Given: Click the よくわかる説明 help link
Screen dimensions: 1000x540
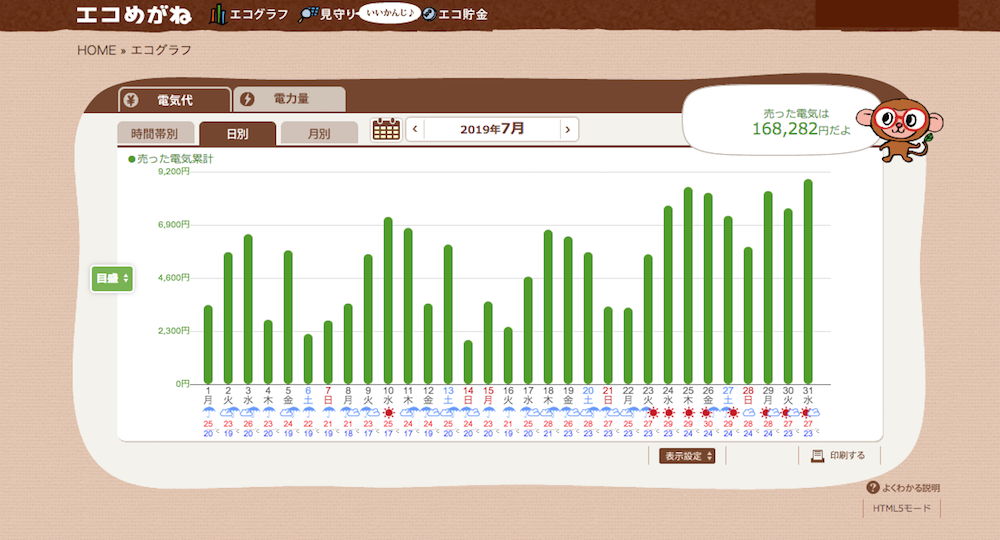Looking at the screenshot, I should tap(910, 488).
